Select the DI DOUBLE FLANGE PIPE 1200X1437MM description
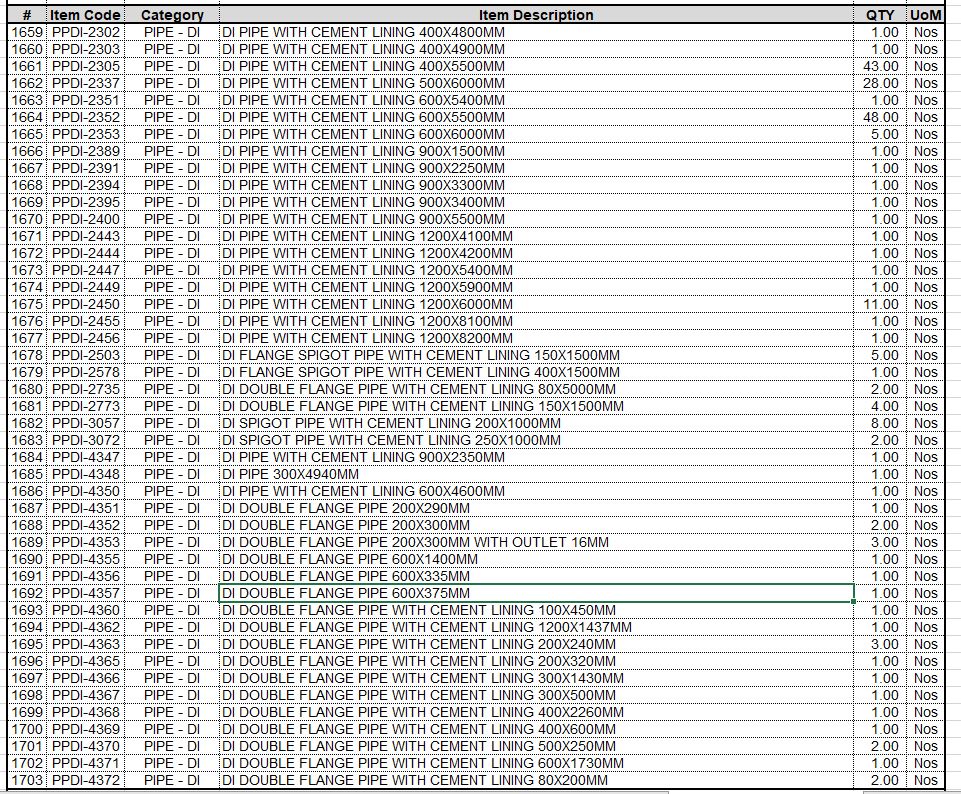961x794 pixels. pos(427,627)
